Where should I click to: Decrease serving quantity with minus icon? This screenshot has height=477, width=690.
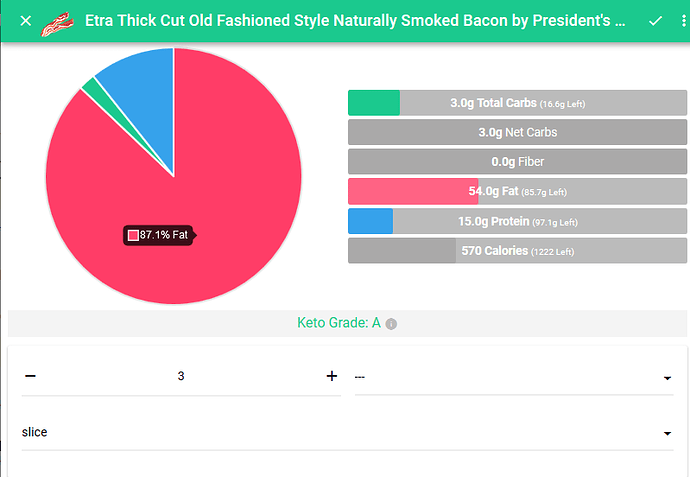[30, 376]
